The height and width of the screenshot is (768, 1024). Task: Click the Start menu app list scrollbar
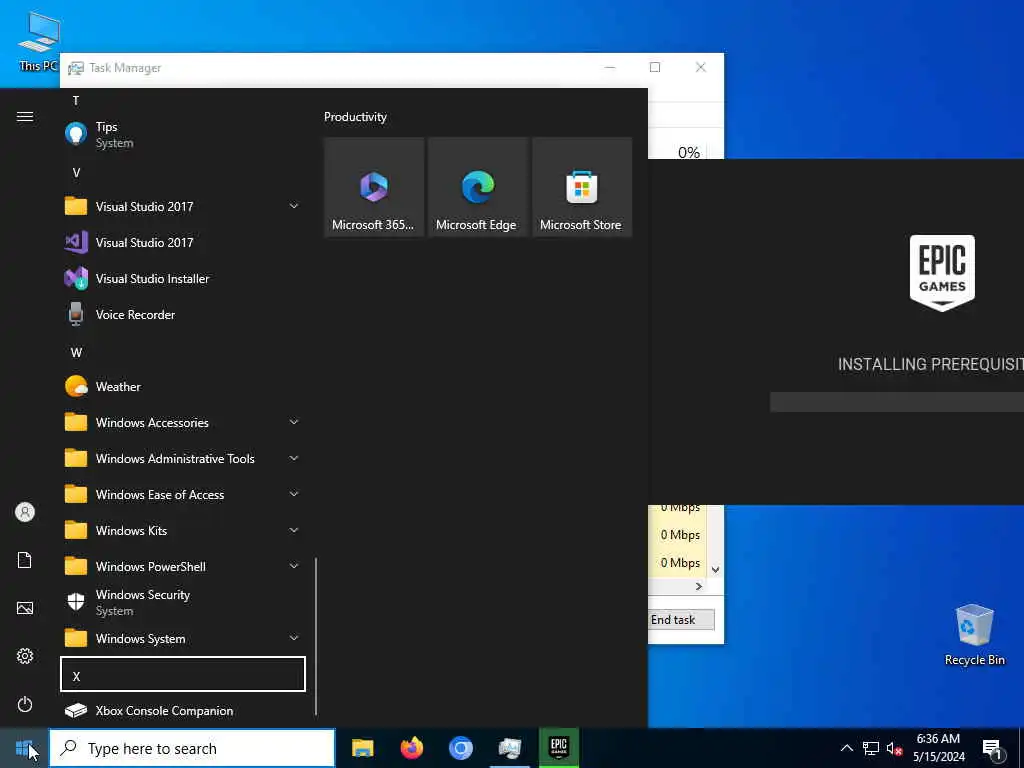pos(316,636)
